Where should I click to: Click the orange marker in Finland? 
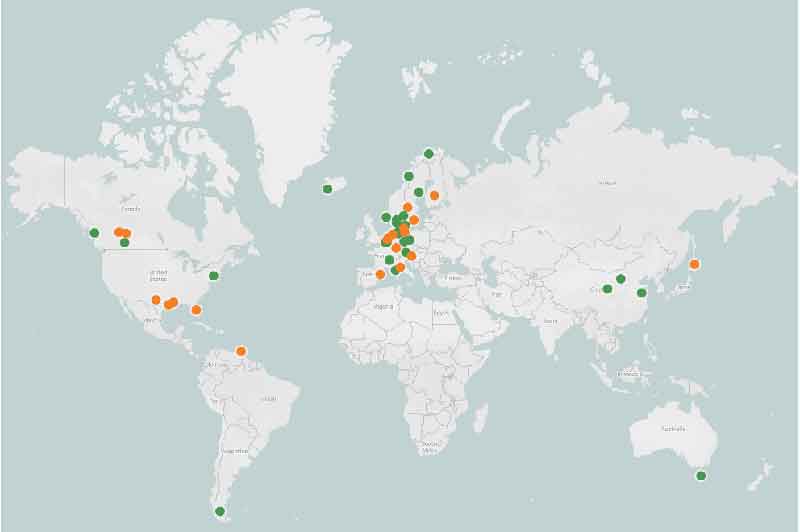point(434,195)
